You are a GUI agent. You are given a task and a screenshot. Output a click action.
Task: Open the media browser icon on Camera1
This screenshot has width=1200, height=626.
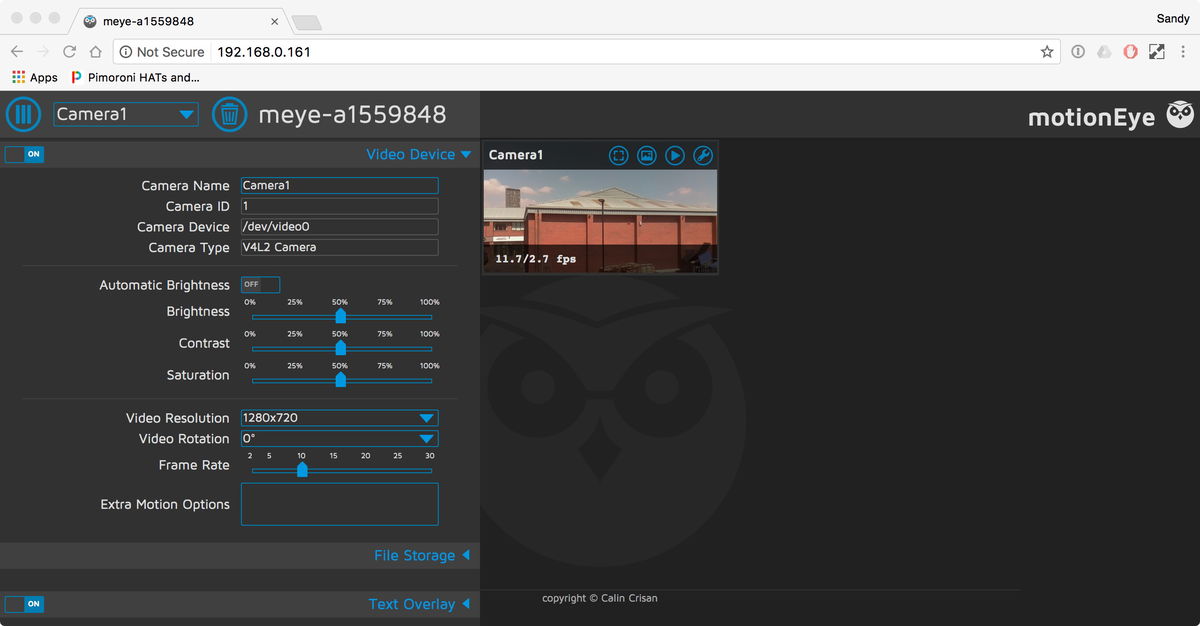647,155
